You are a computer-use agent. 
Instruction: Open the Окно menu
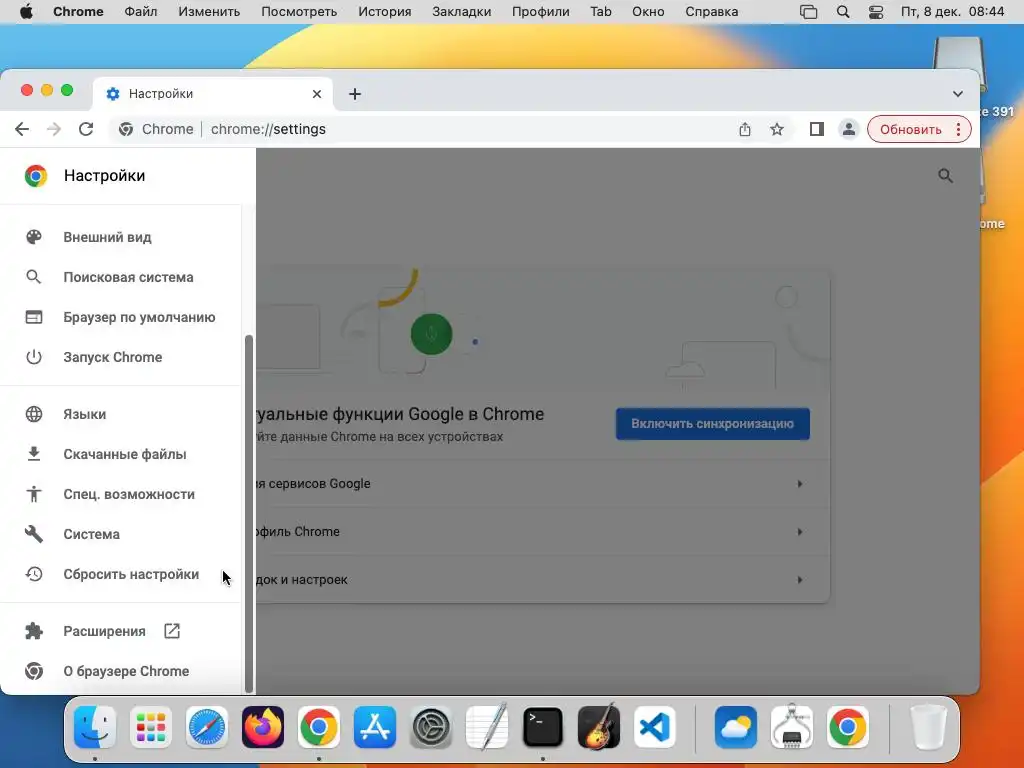[648, 12]
